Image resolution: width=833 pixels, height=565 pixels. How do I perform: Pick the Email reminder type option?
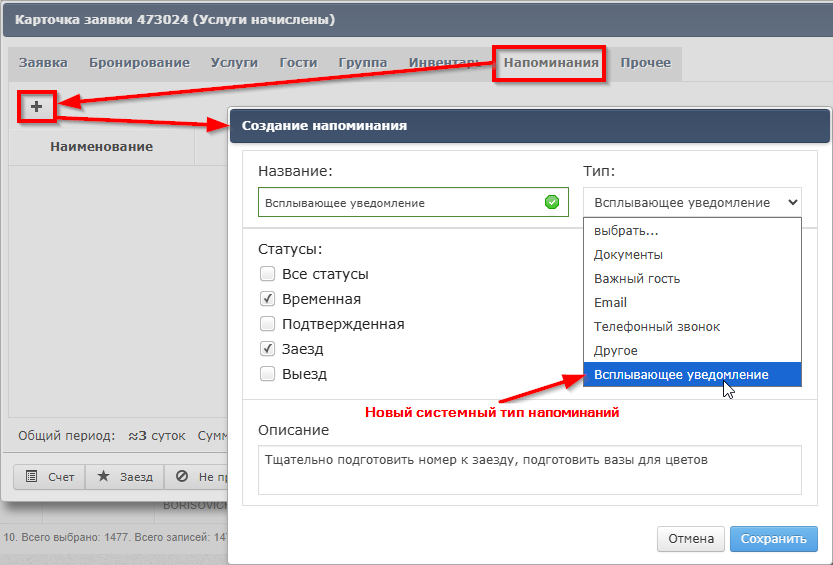(611, 302)
